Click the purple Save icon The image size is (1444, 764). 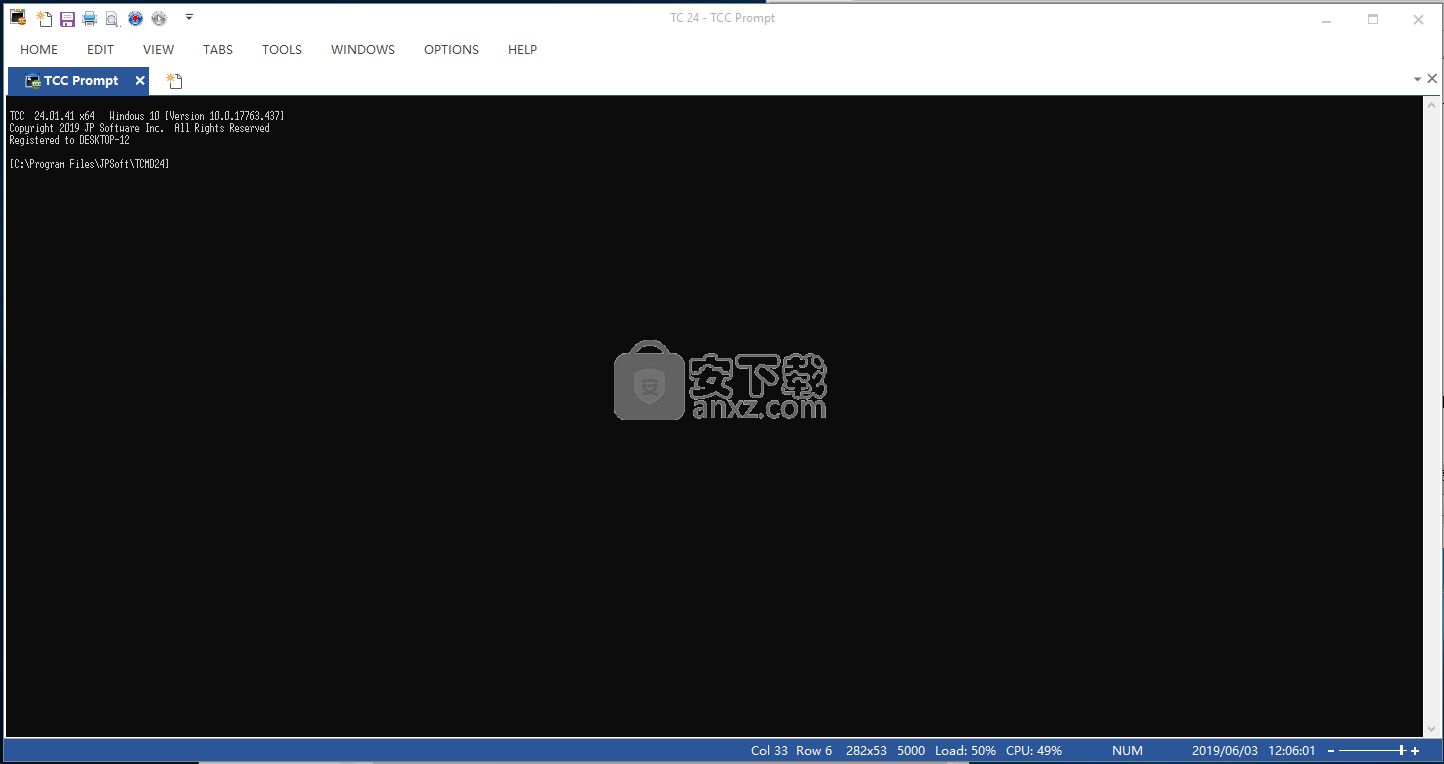click(x=67, y=19)
